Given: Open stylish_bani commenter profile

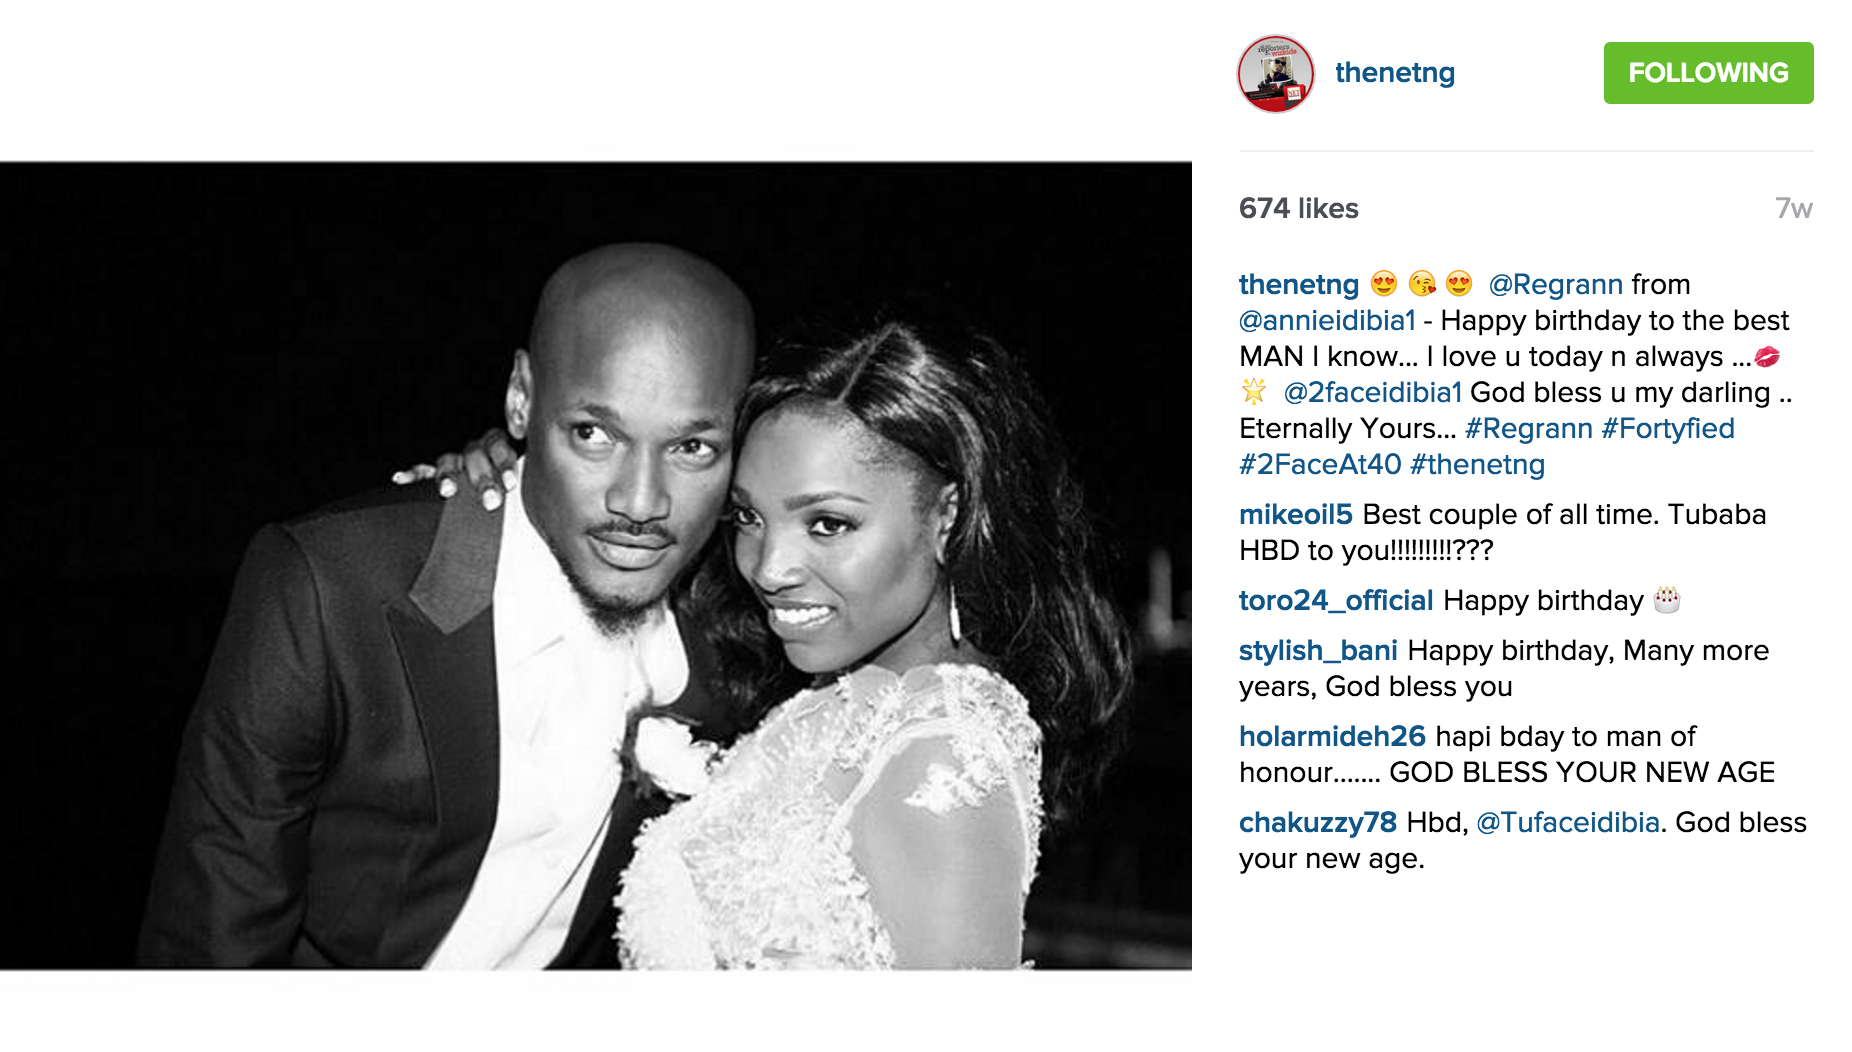Looking at the screenshot, I should click(1318, 650).
